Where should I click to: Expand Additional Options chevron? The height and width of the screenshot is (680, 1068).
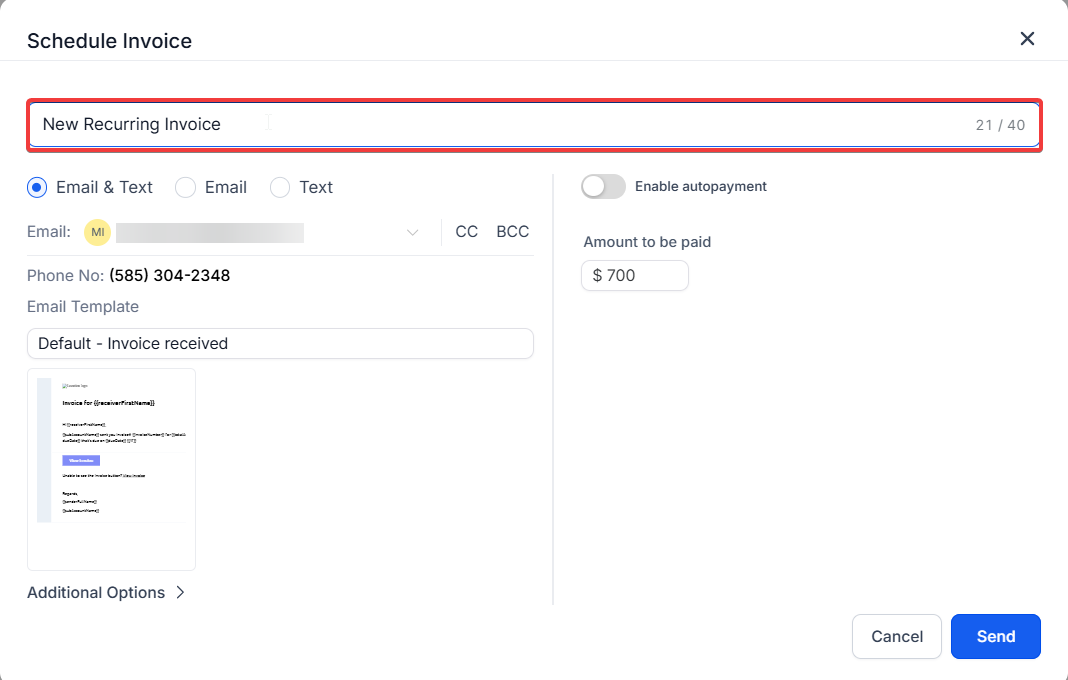pyautogui.click(x=180, y=592)
